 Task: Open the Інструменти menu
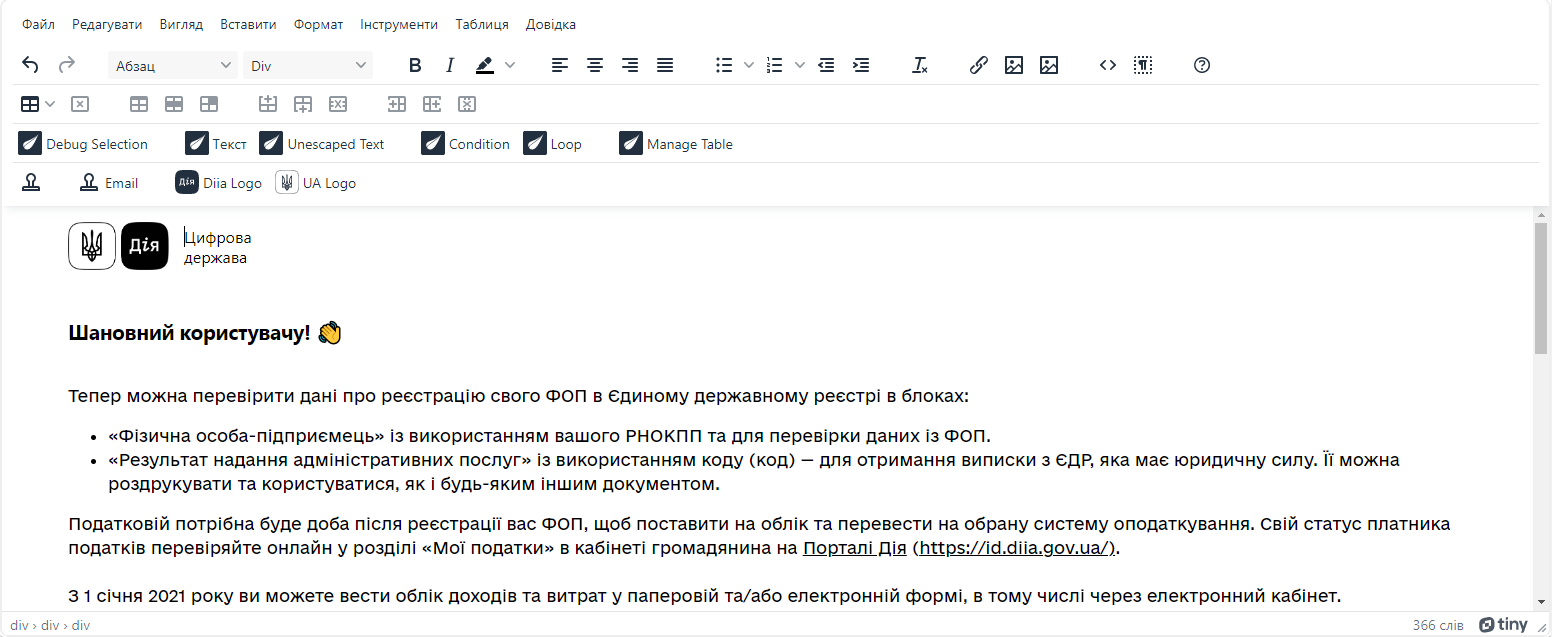click(399, 24)
